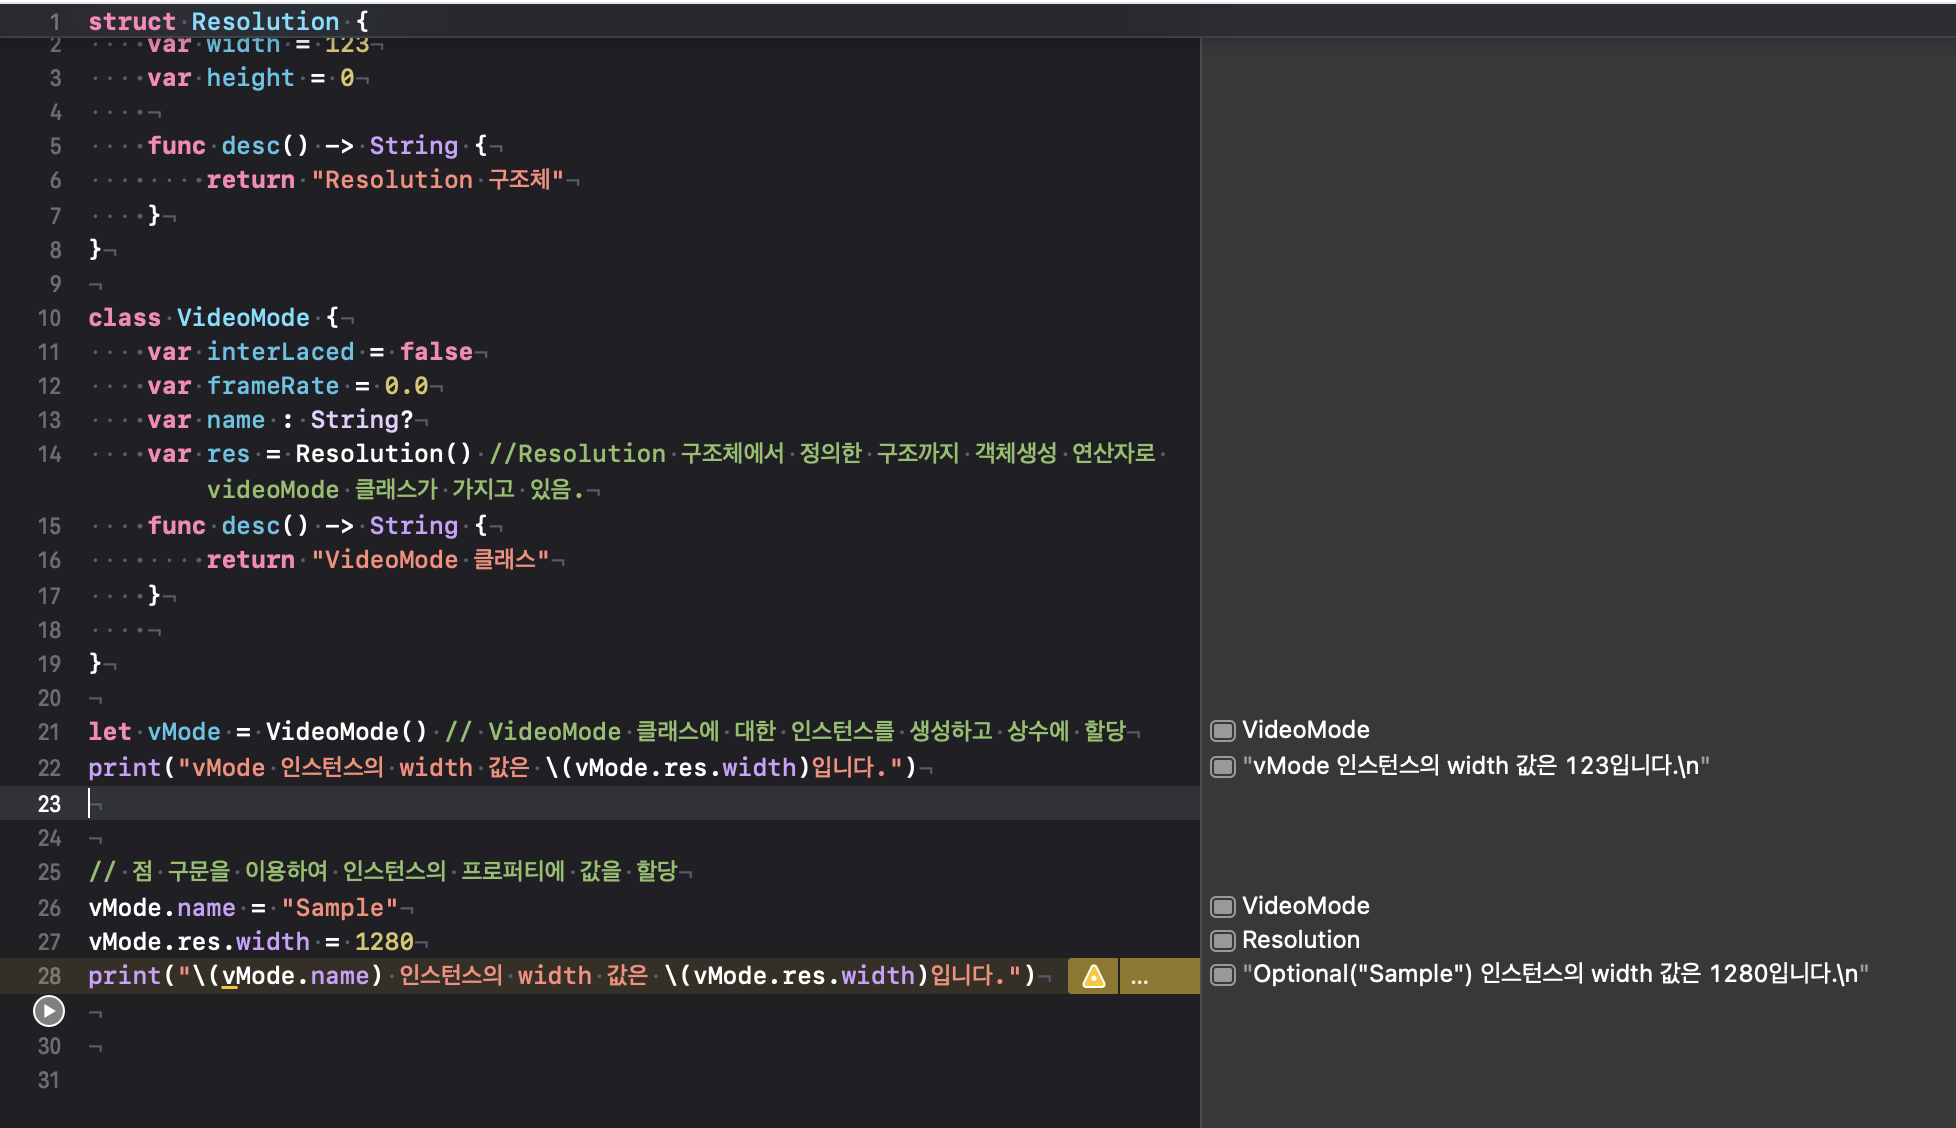Click the play button to run the playground up to line 29
Image resolution: width=1956 pixels, height=1128 pixels.
tap(48, 1011)
